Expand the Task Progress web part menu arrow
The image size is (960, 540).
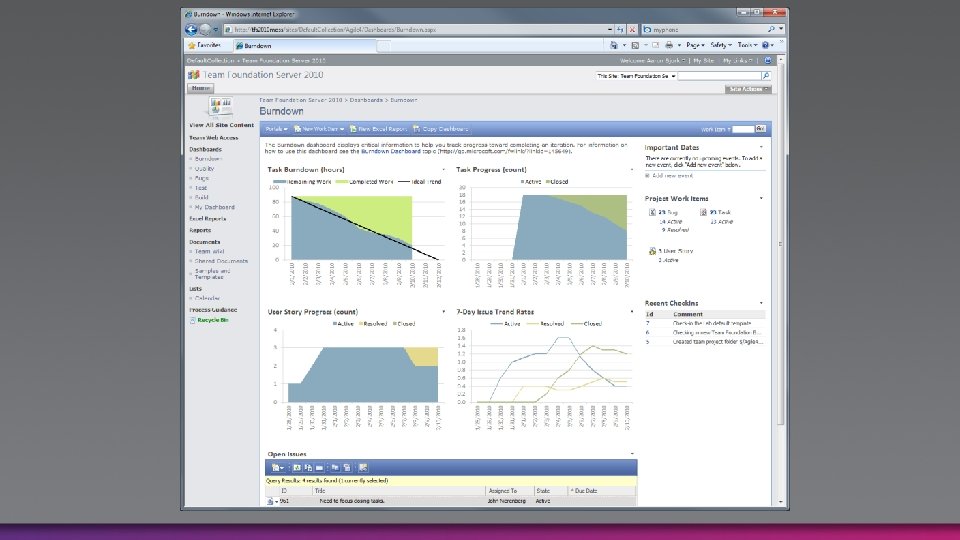pos(632,170)
